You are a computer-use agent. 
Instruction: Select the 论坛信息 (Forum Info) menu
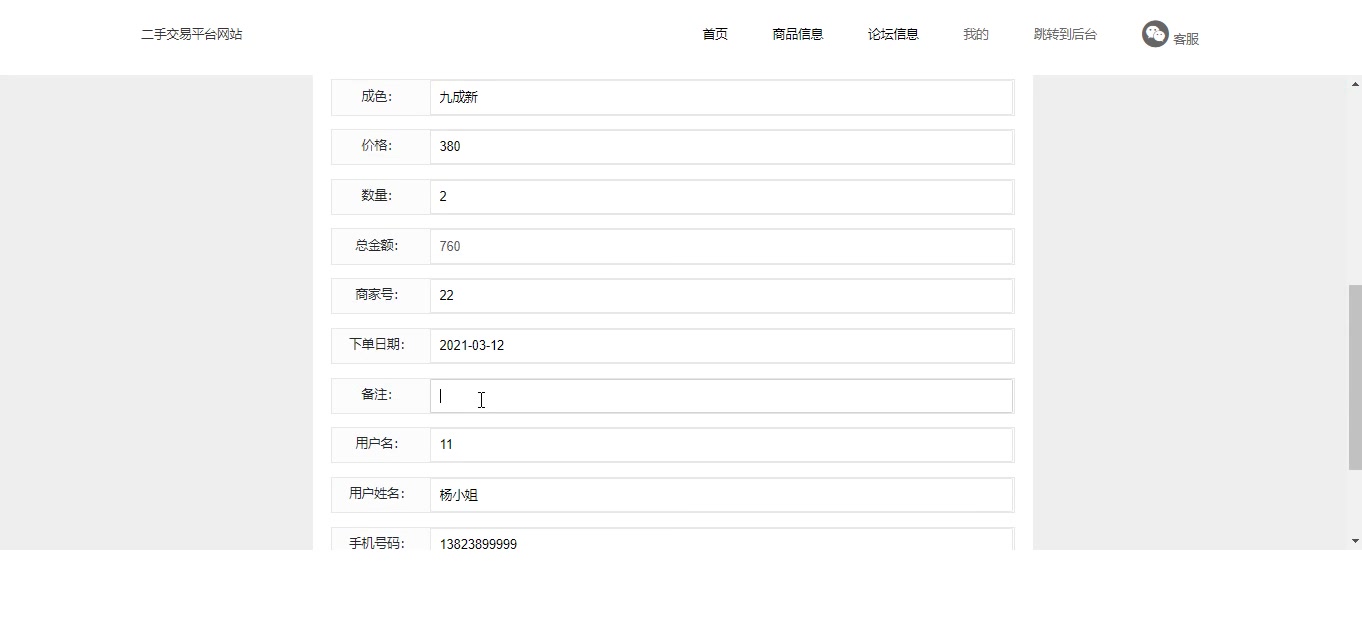(893, 33)
